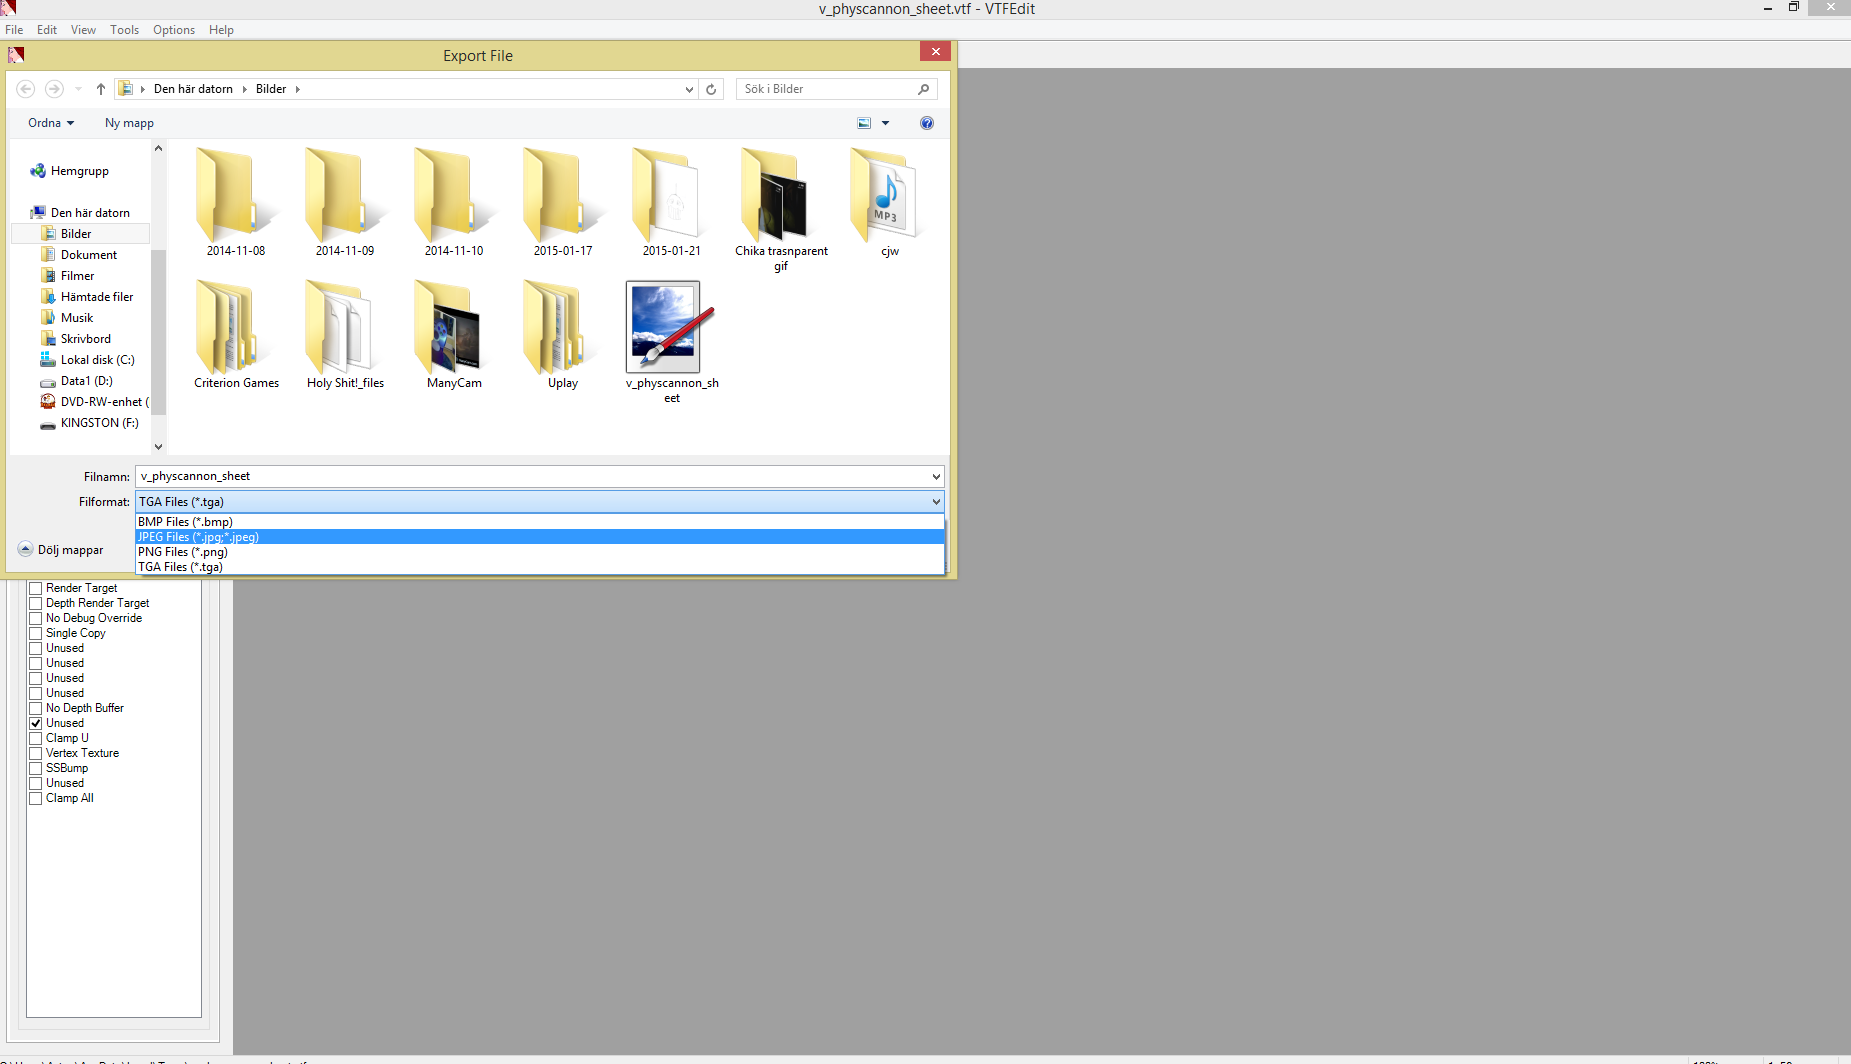Open the dialog help icon

(927, 123)
